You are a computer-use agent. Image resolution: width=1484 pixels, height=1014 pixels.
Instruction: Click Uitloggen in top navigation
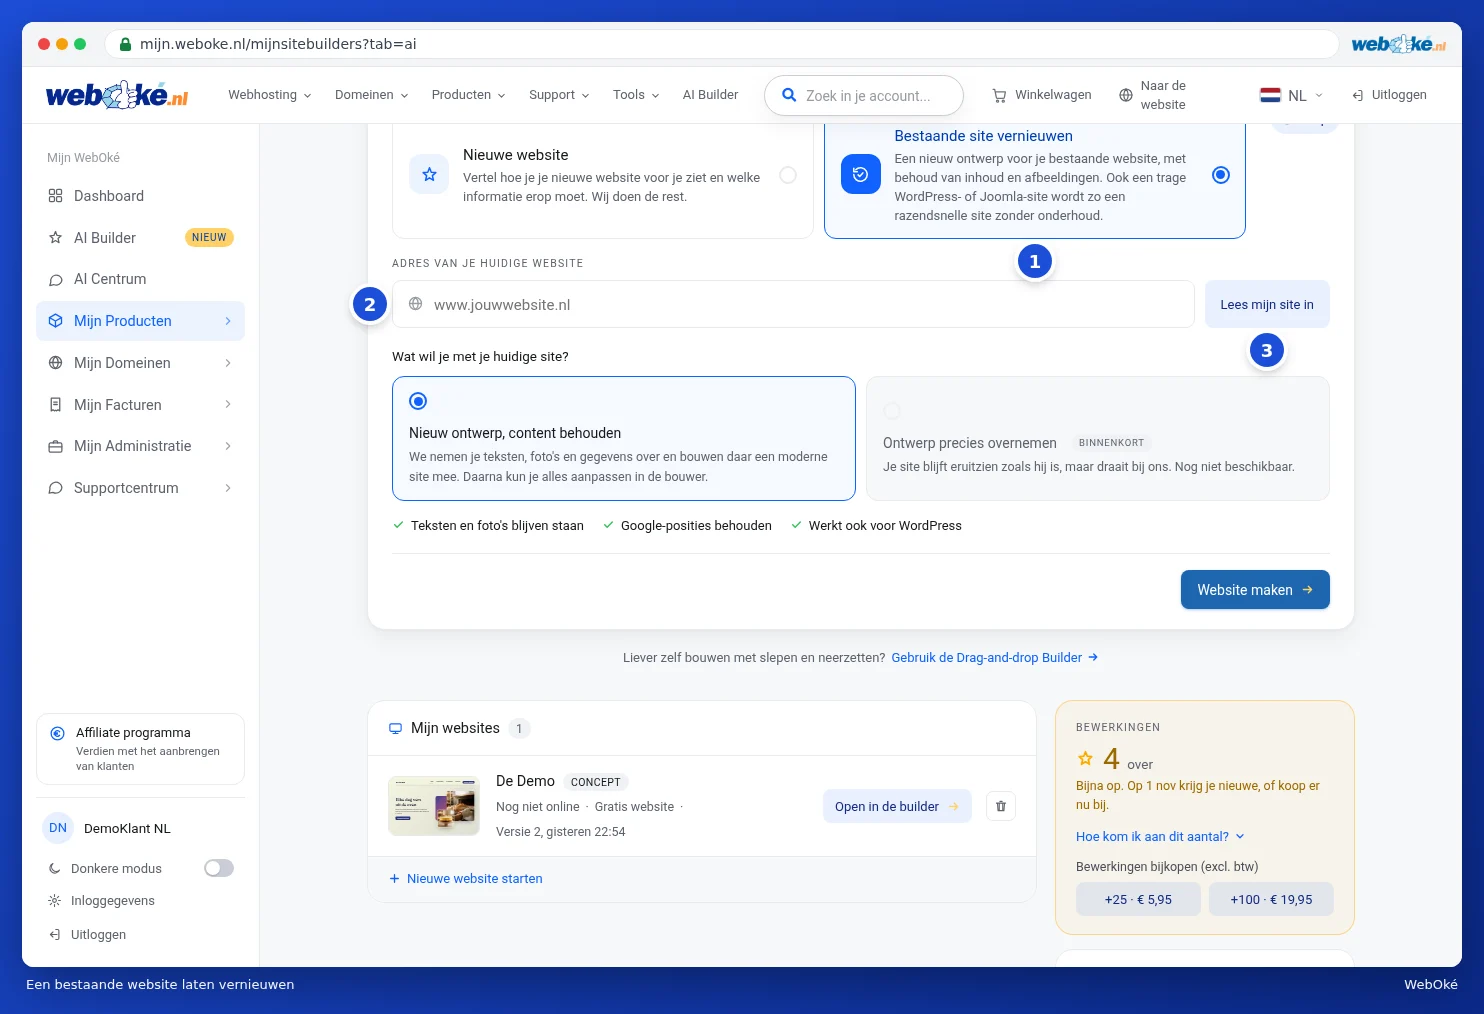(1389, 95)
